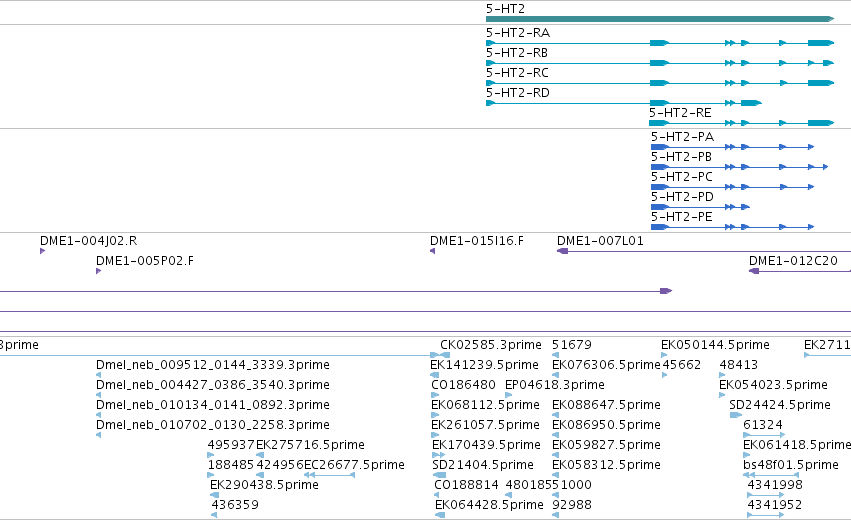Screen dimensions: 851x520
Task: Click the EK141239.5prime feature label
Action: (484, 365)
